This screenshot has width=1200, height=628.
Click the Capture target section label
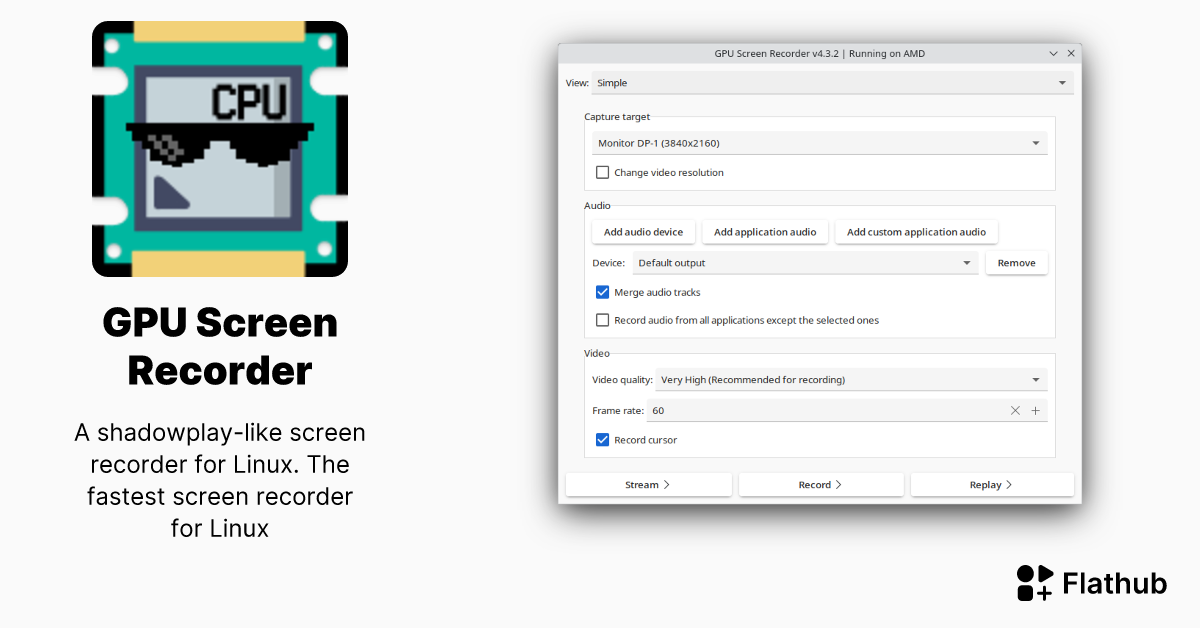(617, 117)
